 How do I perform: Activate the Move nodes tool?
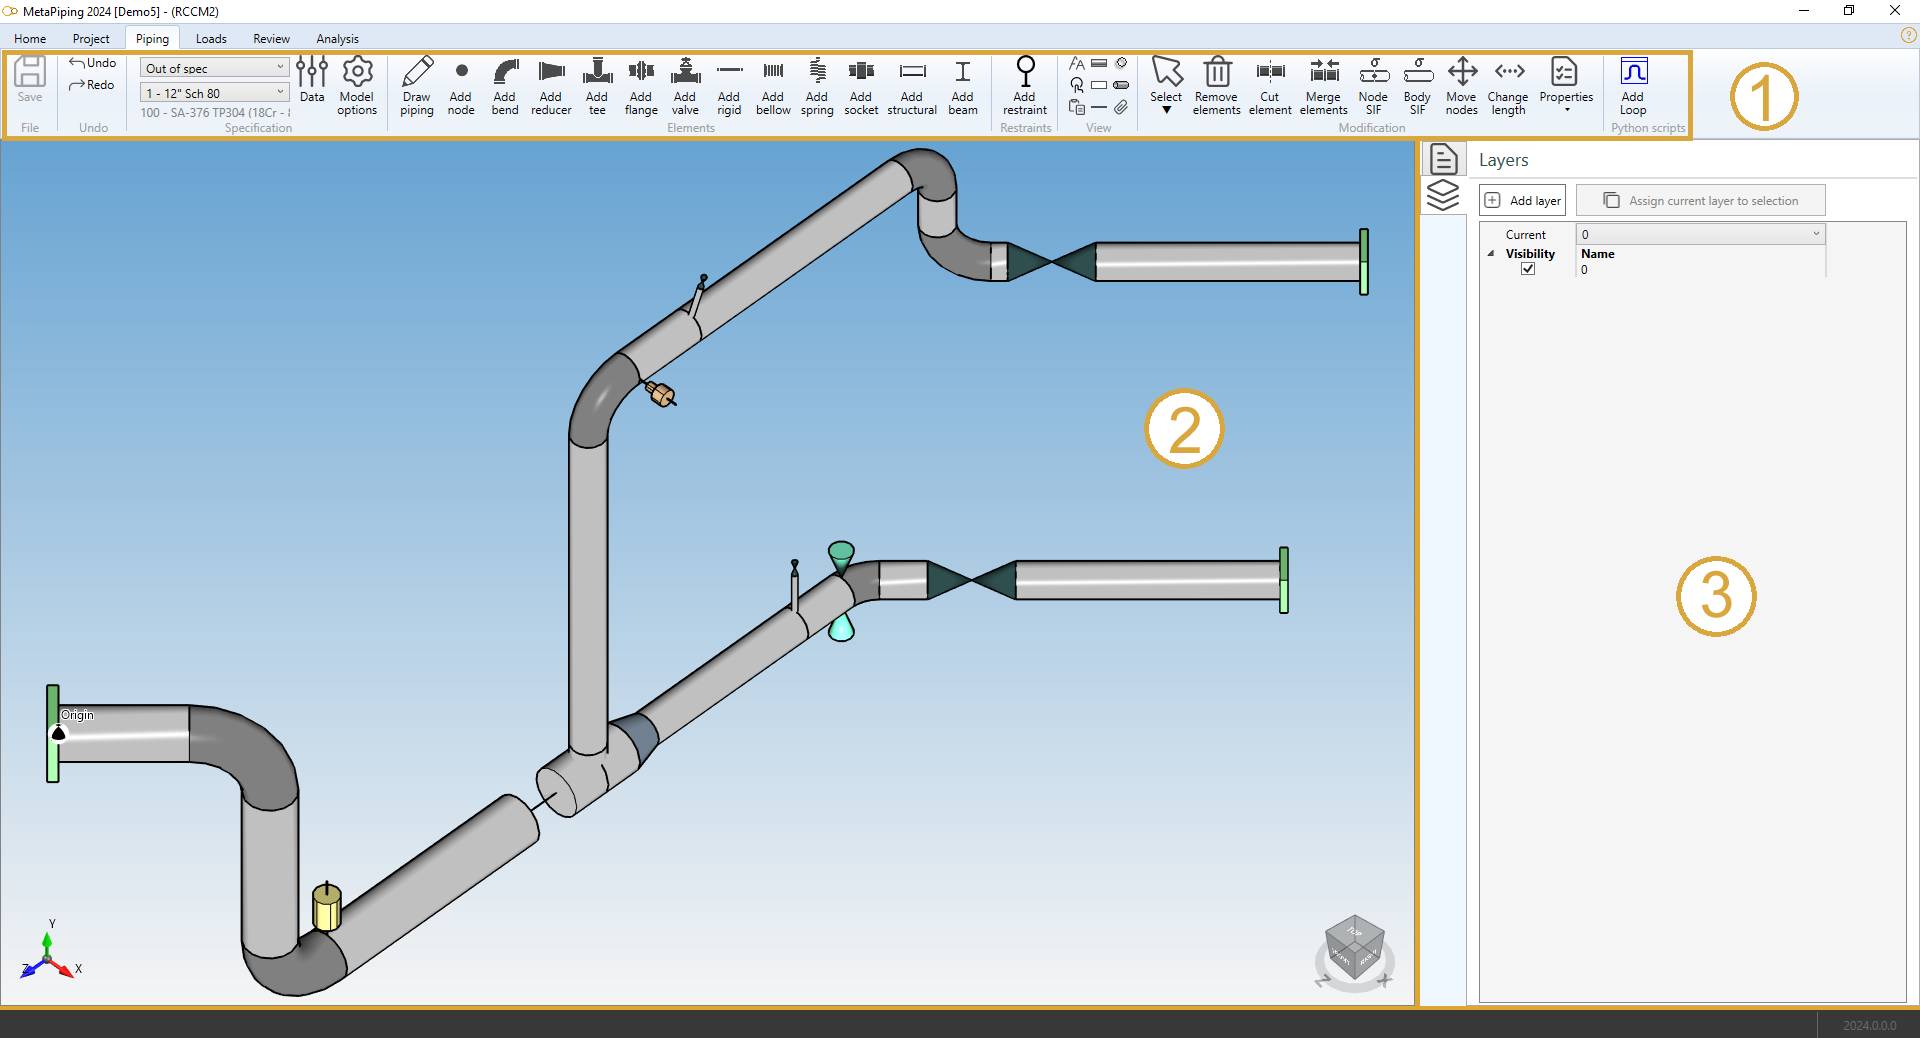click(1462, 86)
